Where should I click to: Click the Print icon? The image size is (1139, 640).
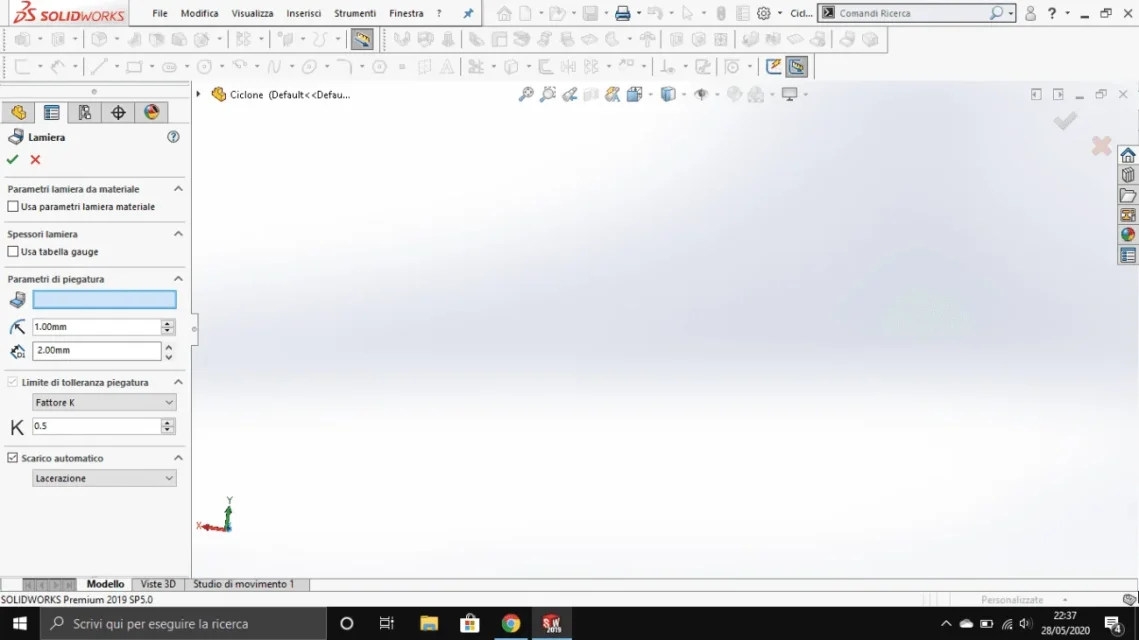(623, 13)
